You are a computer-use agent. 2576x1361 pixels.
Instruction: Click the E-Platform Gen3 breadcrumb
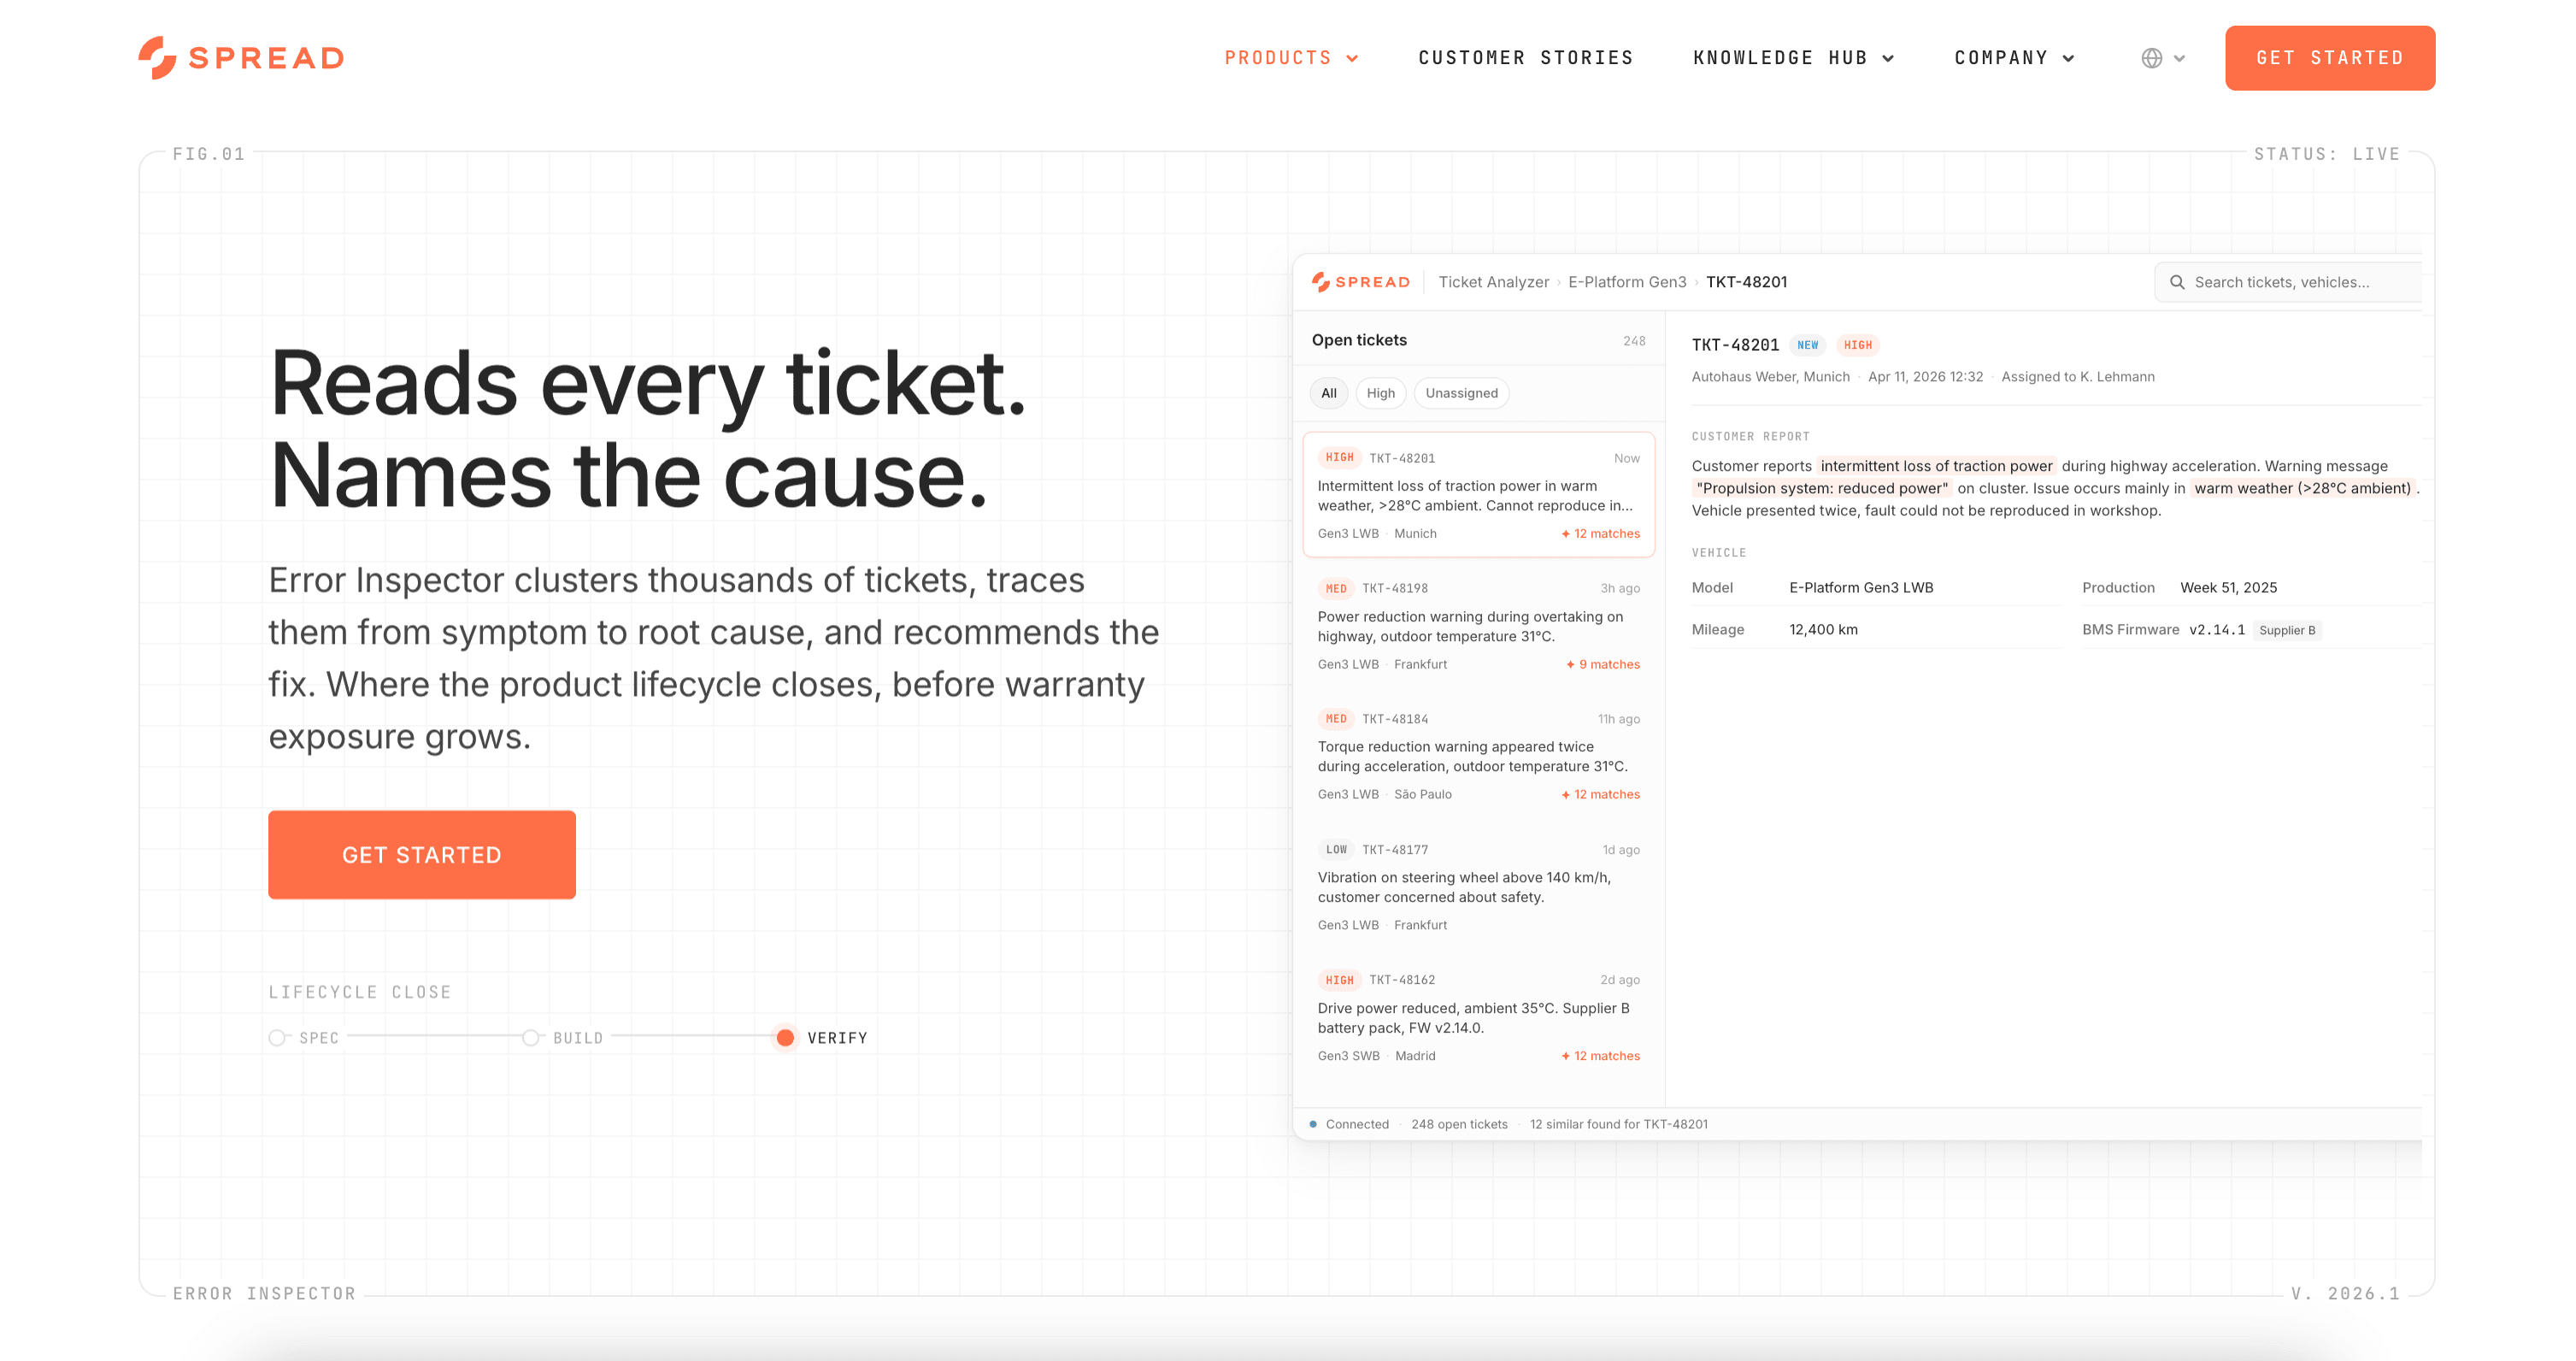[1627, 282]
